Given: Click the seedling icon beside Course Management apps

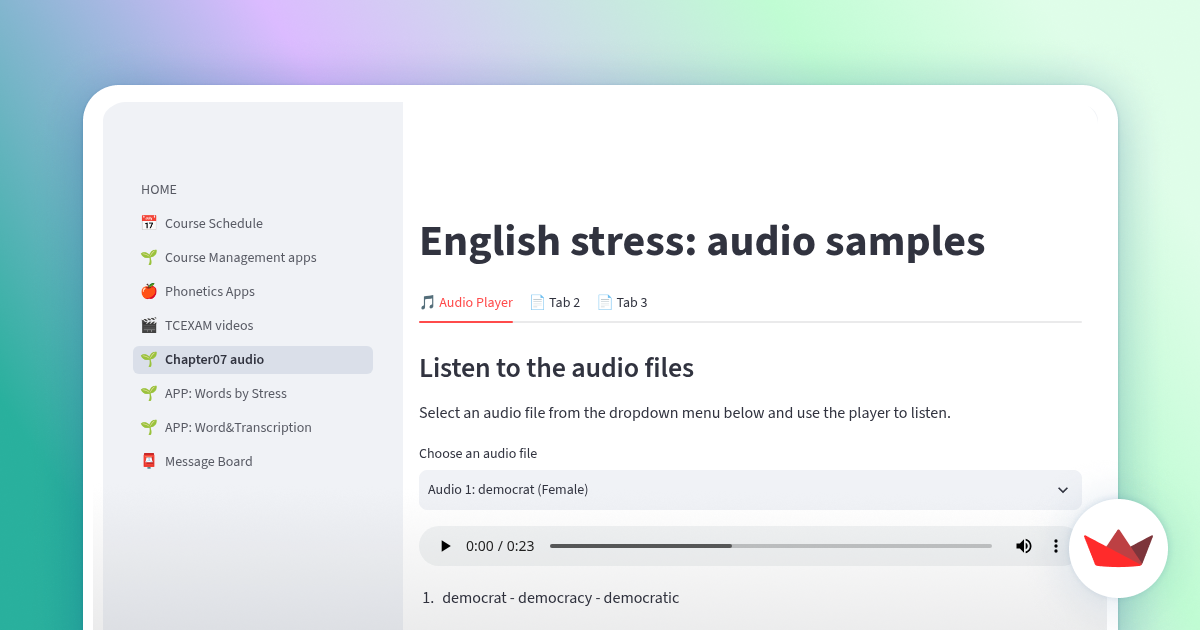Looking at the screenshot, I should [x=149, y=257].
